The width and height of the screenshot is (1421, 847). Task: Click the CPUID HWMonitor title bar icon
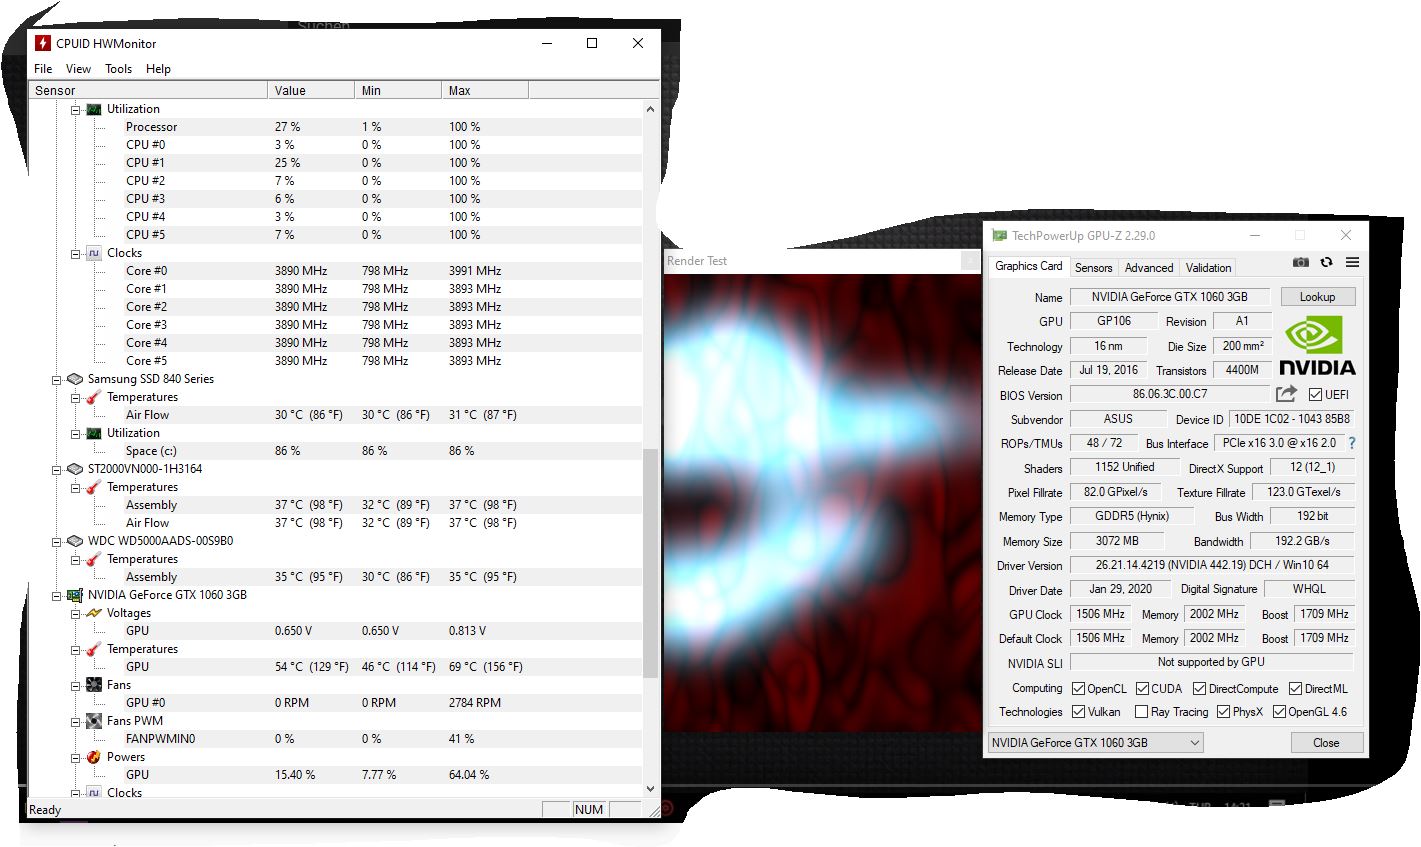(x=42, y=43)
